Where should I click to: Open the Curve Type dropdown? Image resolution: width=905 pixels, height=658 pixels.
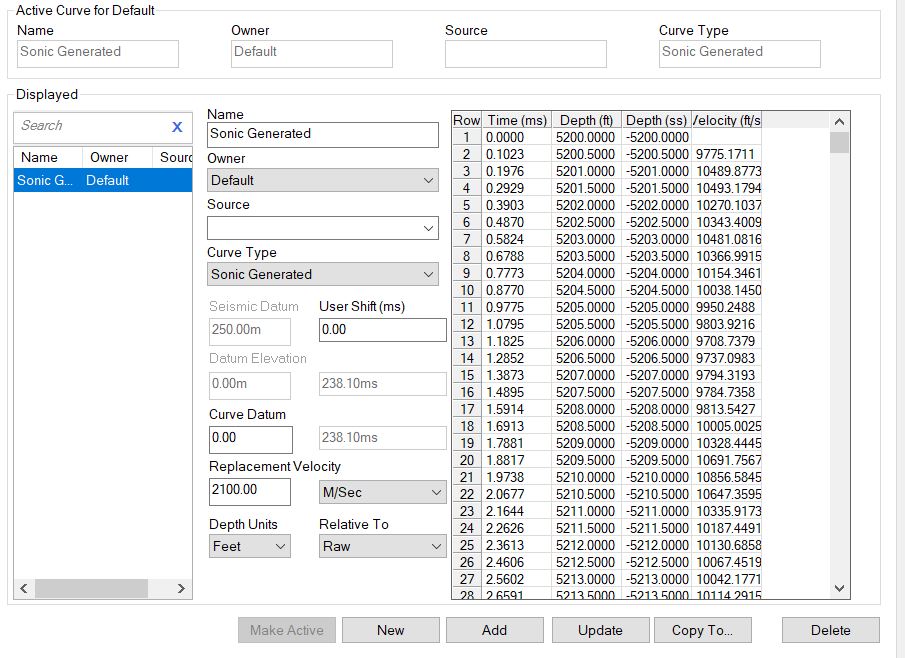(322, 274)
